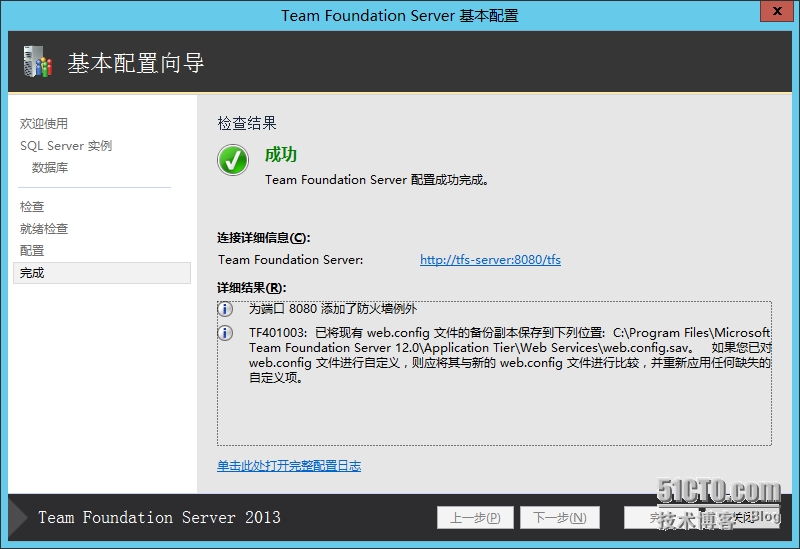Viewport: 800px width, 549px height.
Task: Close the configuration window with X
Action: point(777,11)
